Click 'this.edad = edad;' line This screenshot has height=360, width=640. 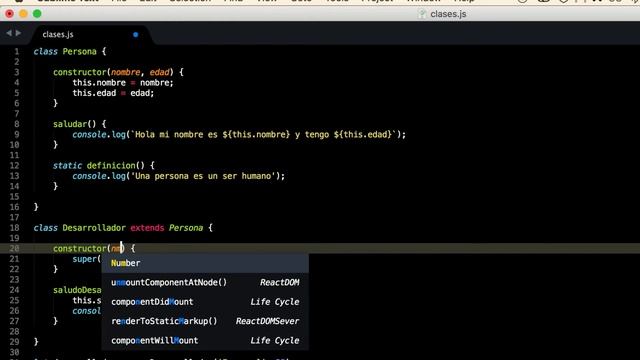pyautogui.click(x=113, y=93)
